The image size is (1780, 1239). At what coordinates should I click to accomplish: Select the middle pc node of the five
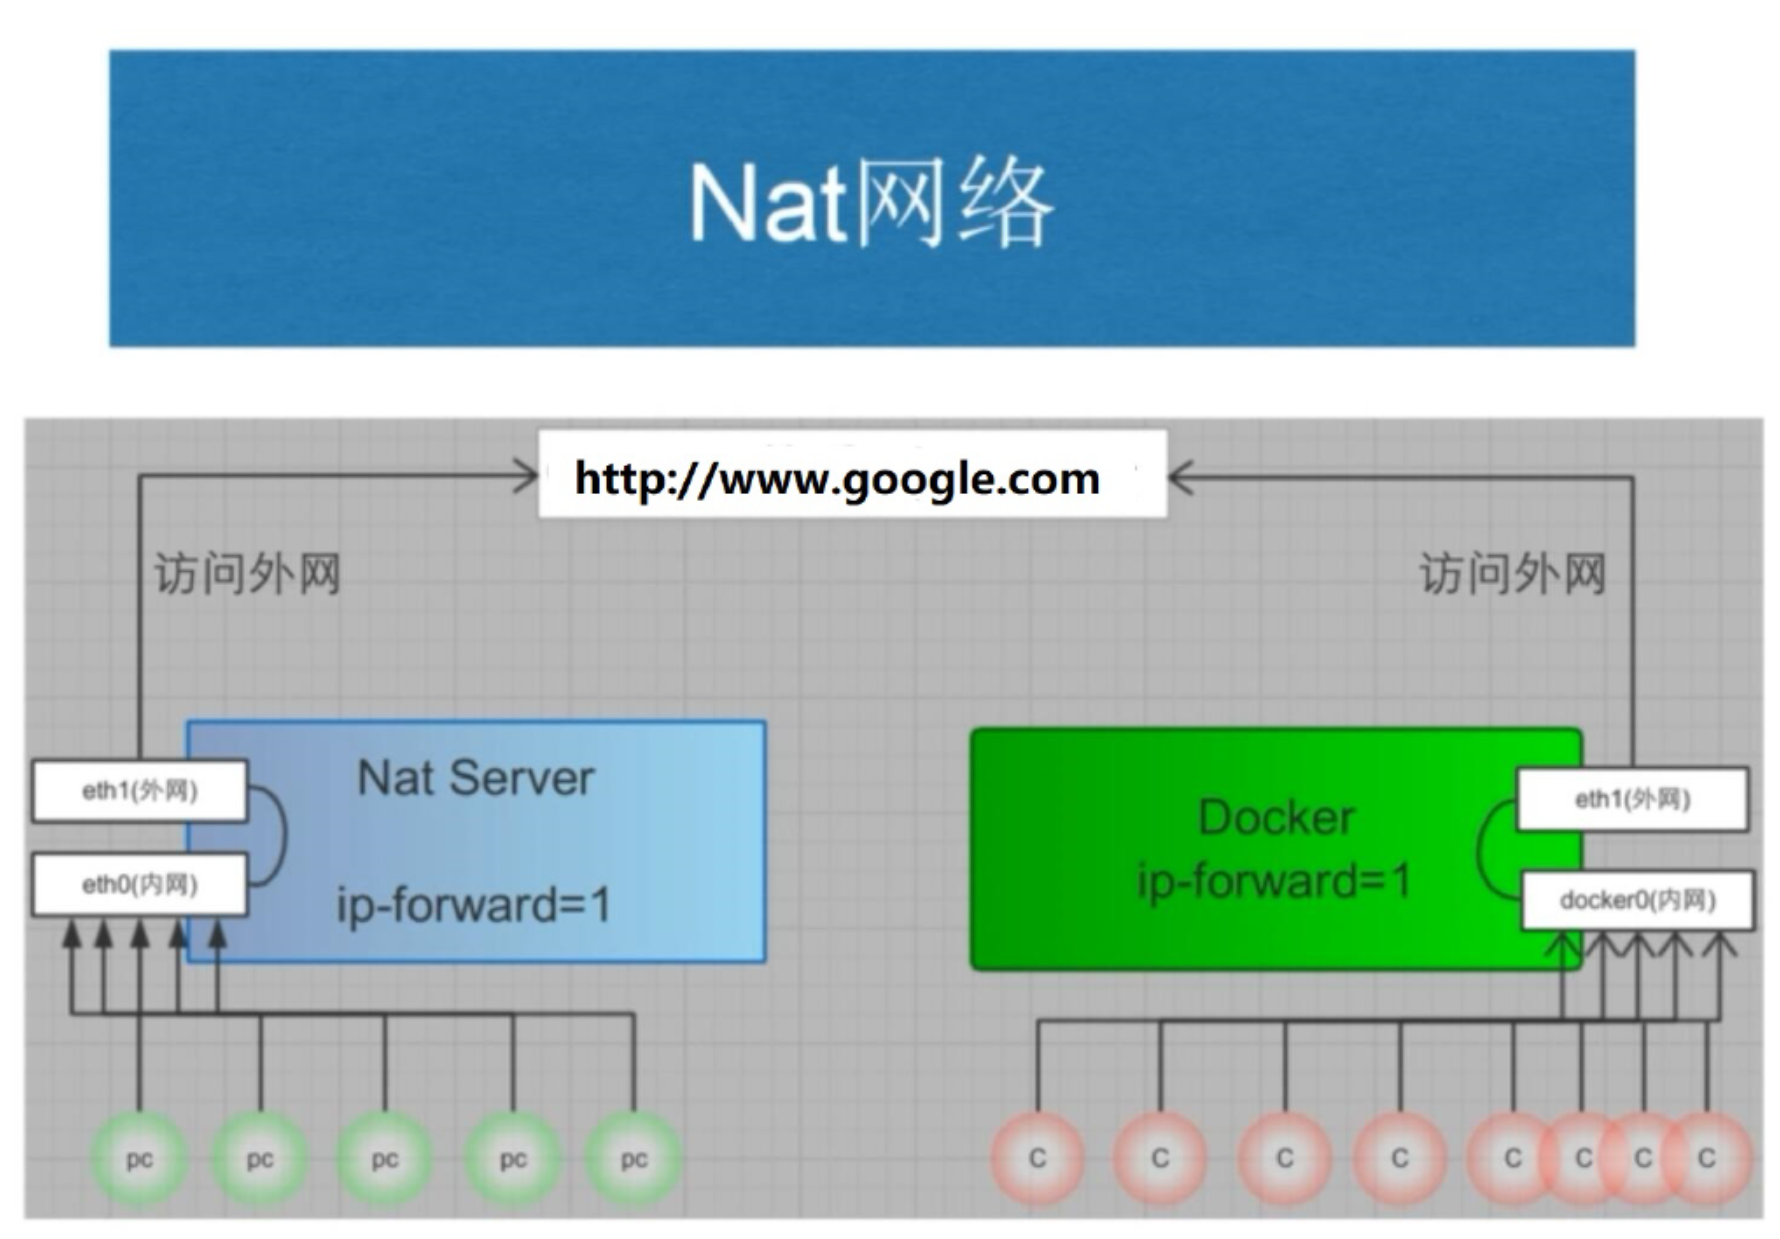385,1159
